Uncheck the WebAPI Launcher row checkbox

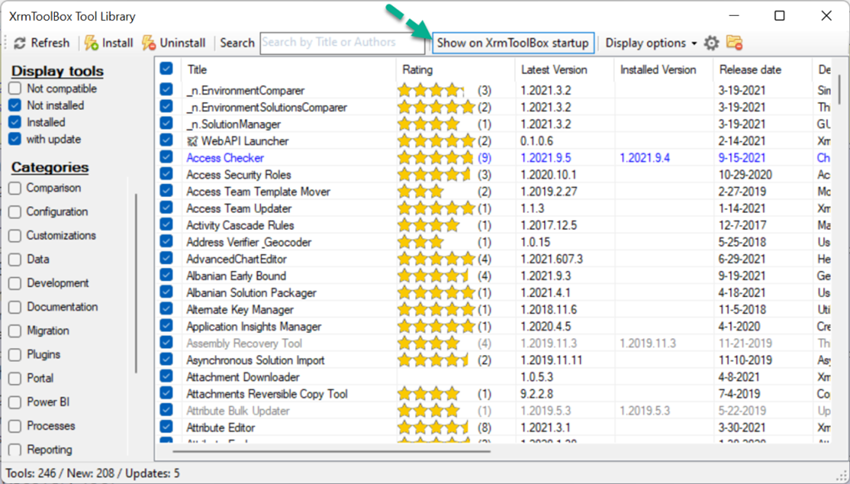click(x=166, y=140)
